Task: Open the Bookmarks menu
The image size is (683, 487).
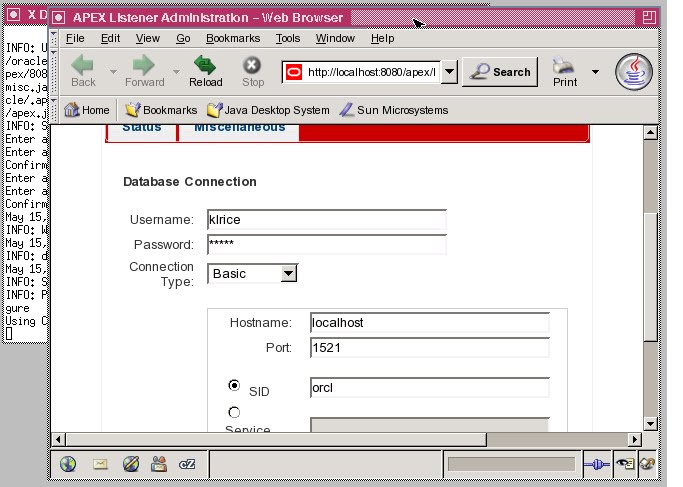Action: pos(233,38)
